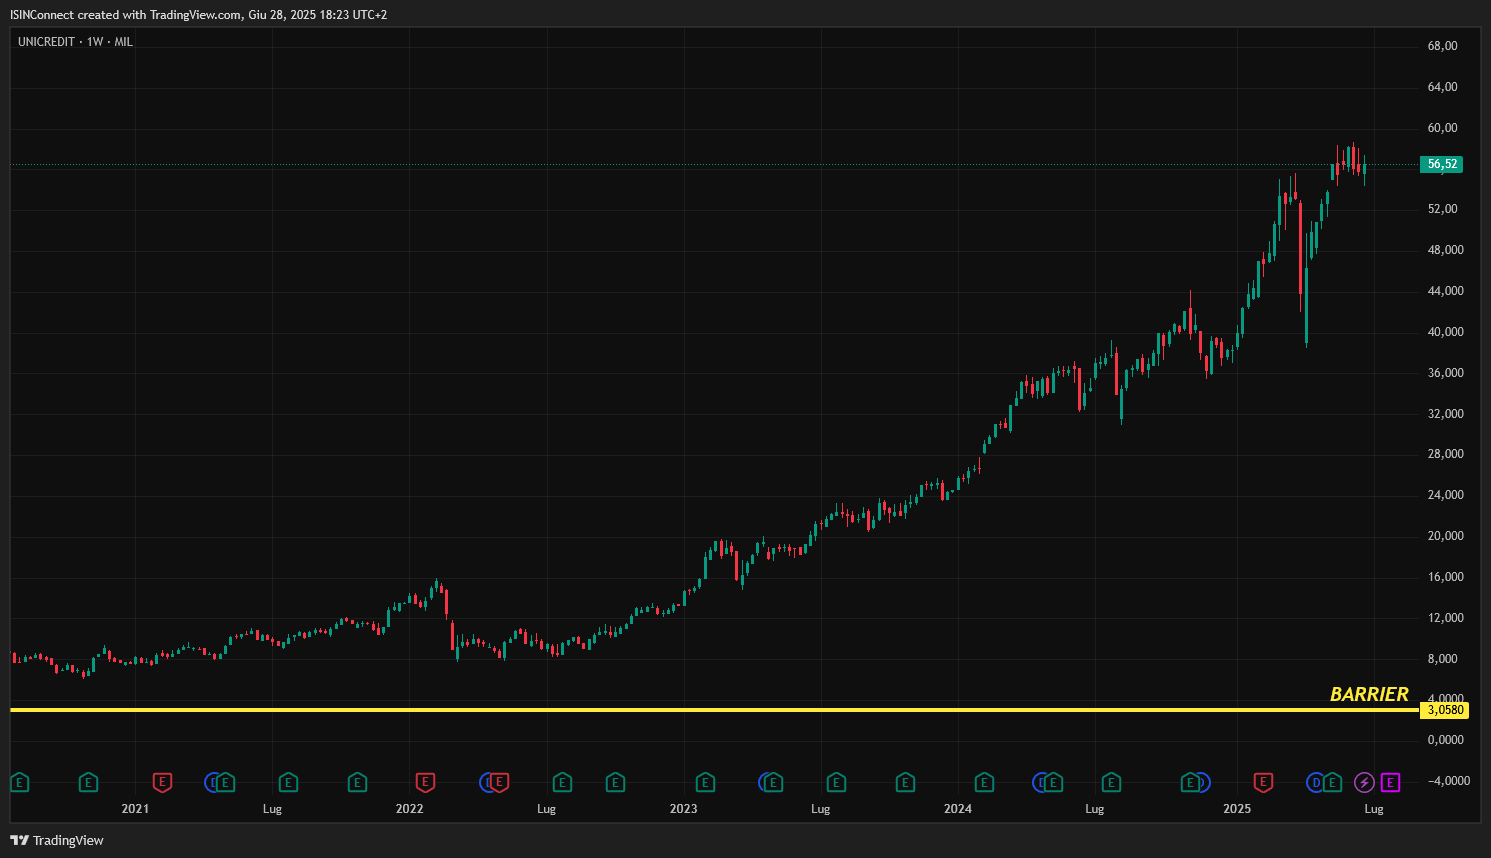Click the 0,0000 price axis label
This screenshot has height=858, width=1491.
(x=1445, y=740)
